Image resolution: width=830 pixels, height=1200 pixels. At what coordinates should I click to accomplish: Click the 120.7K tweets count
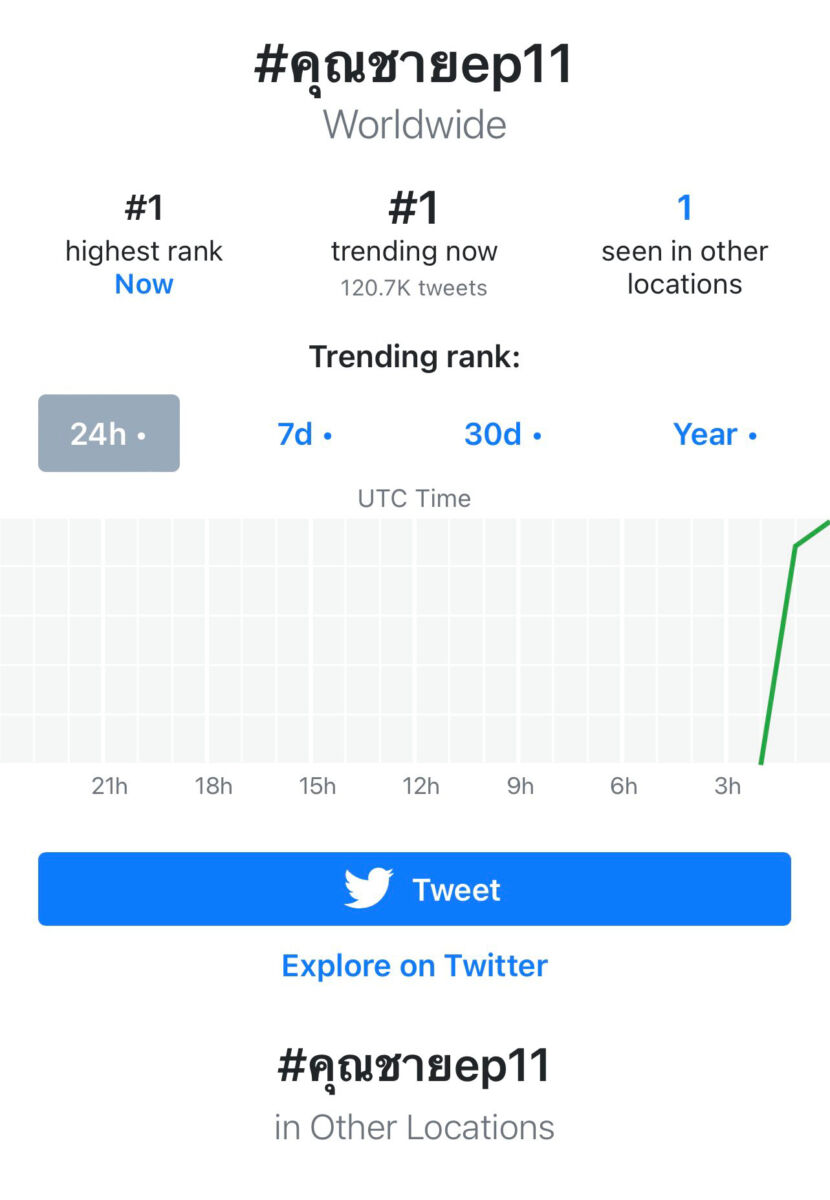pos(414,288)
